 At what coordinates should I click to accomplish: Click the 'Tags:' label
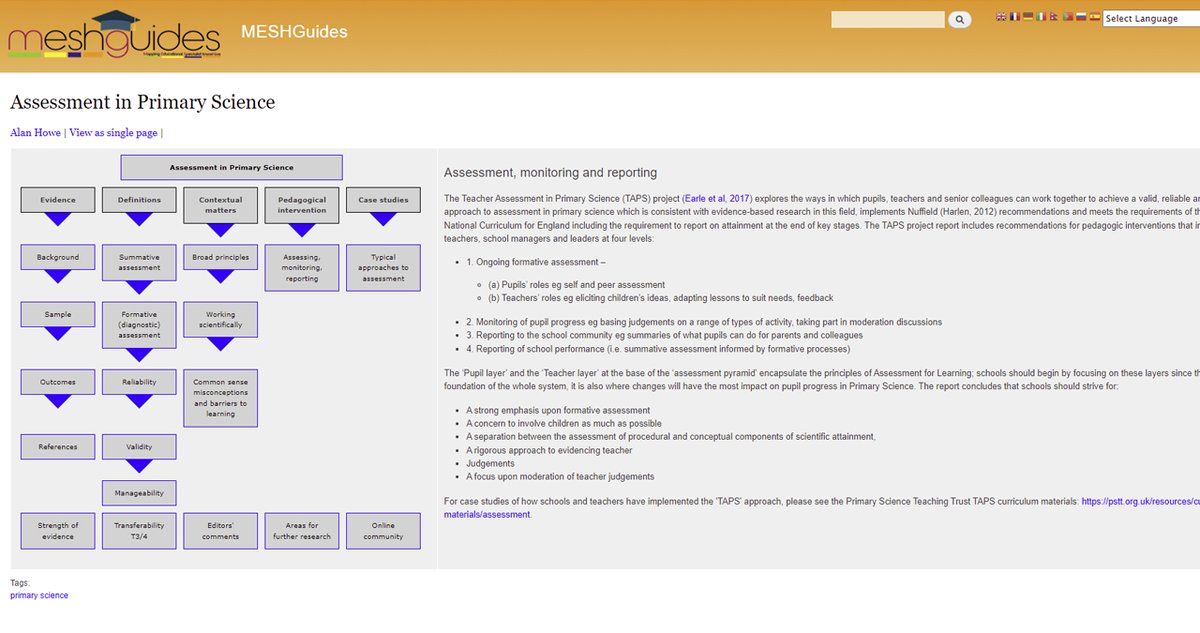pyautogui.click(x=20, y=583)
